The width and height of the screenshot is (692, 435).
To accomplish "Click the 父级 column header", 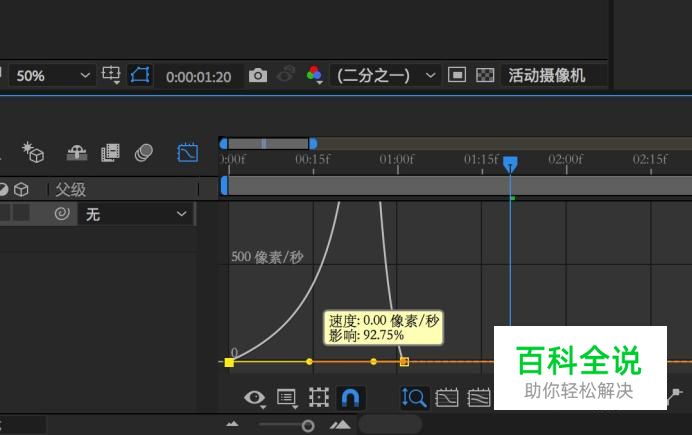I will click(71, 190).
